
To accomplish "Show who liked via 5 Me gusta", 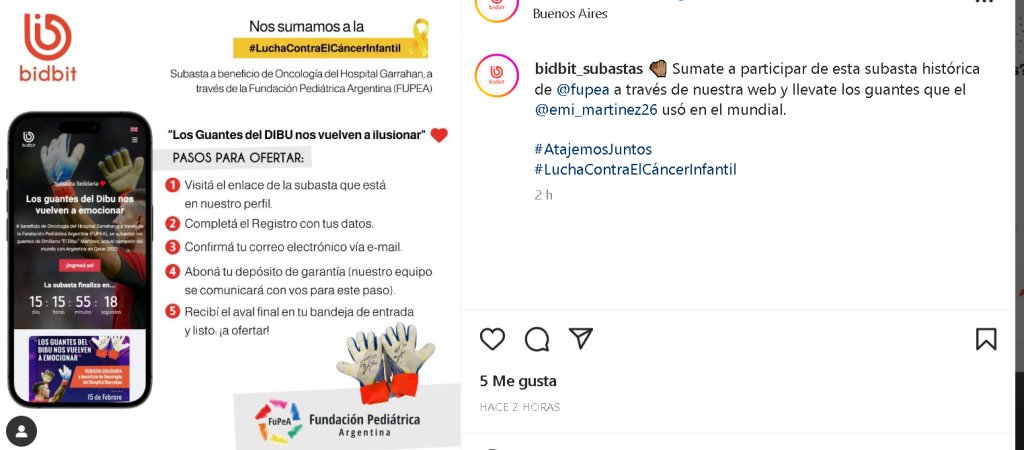I will click(x=518, y=381).
